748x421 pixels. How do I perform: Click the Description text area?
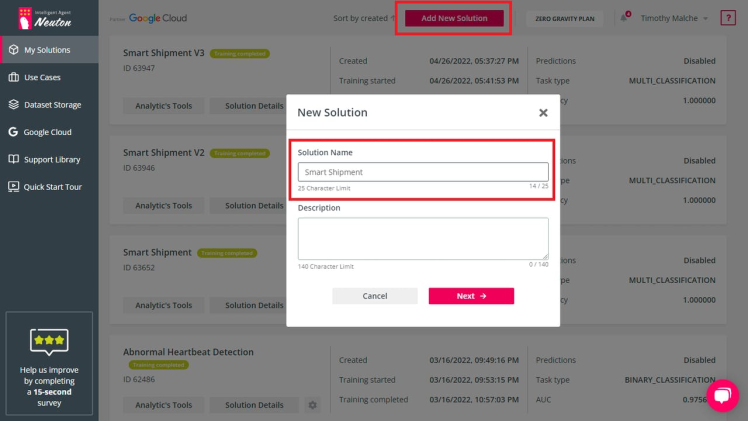pos(423,239)
